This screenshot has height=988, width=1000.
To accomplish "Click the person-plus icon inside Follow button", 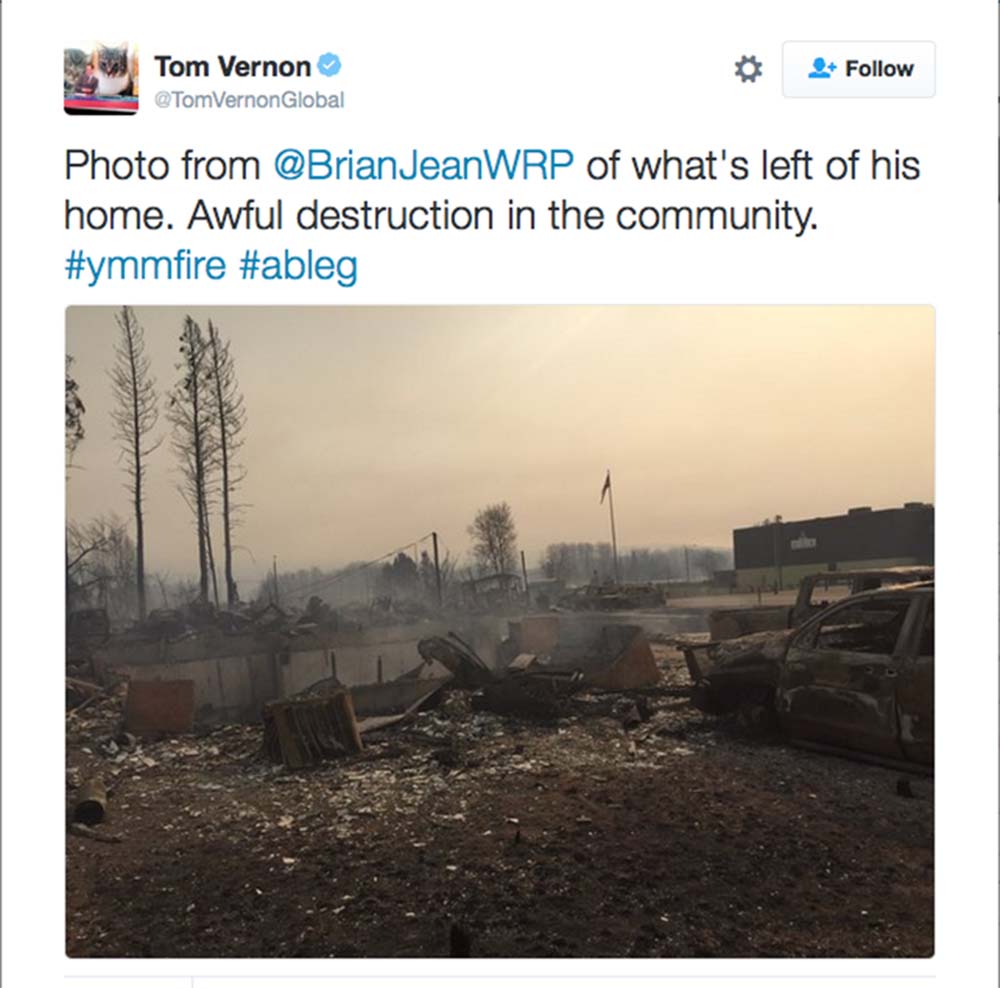I will [x=822, y=68].
